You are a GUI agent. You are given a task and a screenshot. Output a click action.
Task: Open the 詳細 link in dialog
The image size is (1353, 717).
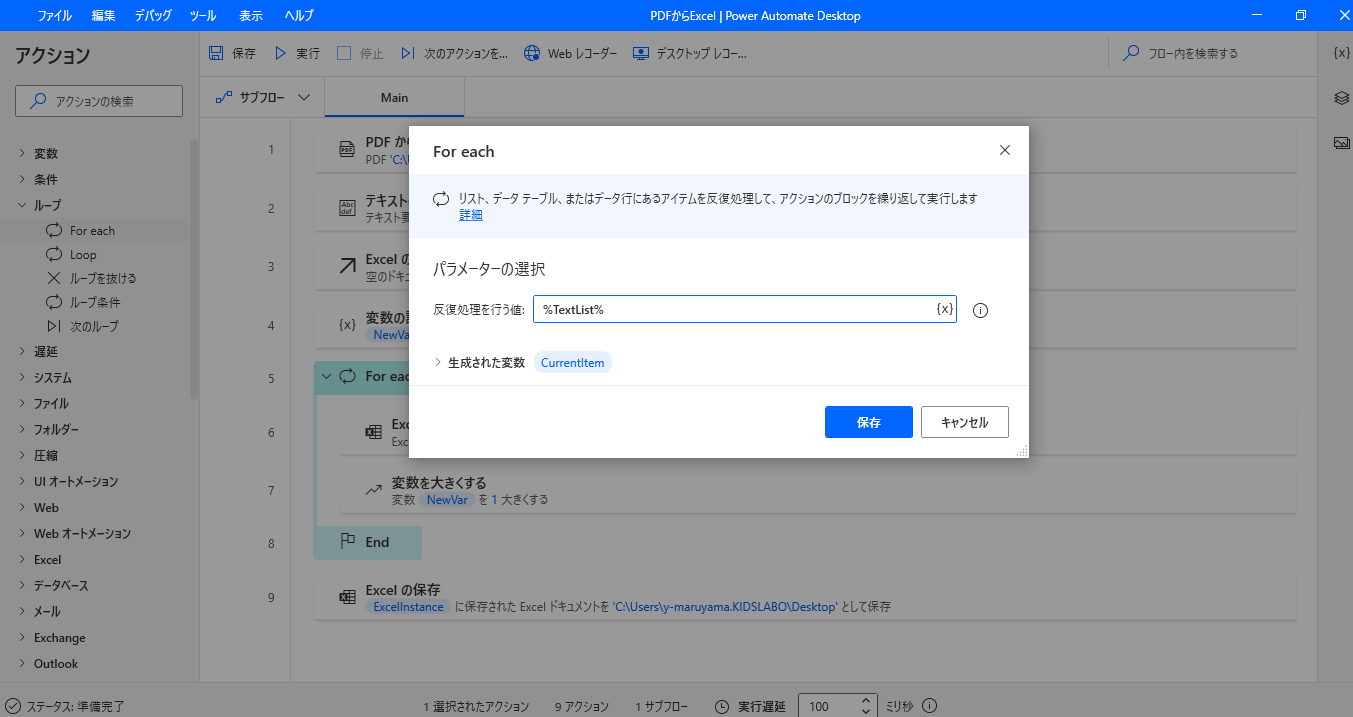coord(471,215)
